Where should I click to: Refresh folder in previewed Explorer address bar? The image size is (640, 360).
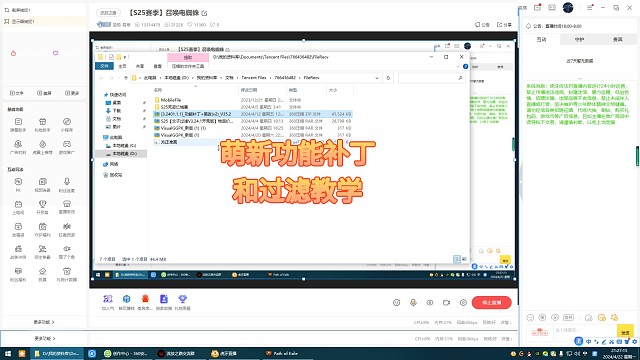coord(388,78)
